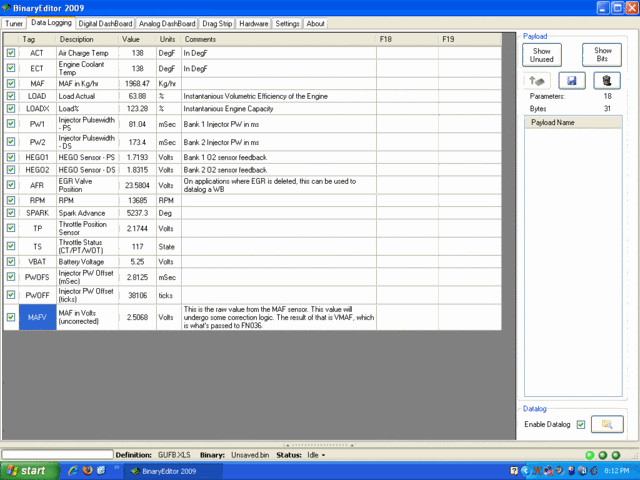Click the Comments column header
Viewport: 640px width, 480px height.
click(279, 39)
